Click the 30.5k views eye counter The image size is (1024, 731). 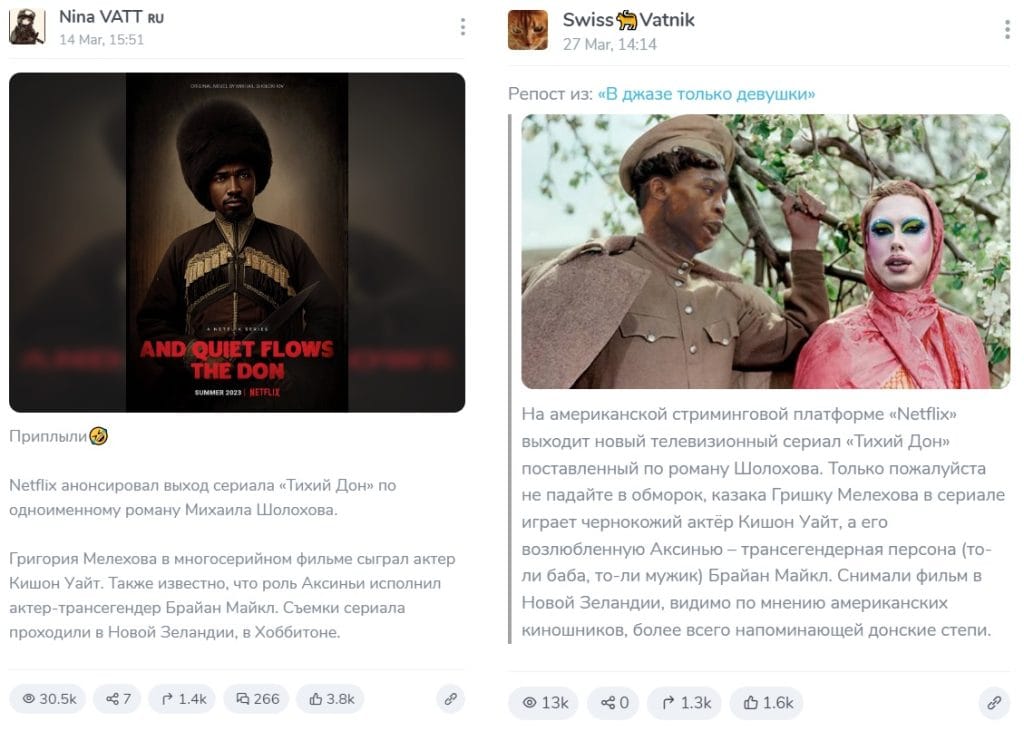48,699
